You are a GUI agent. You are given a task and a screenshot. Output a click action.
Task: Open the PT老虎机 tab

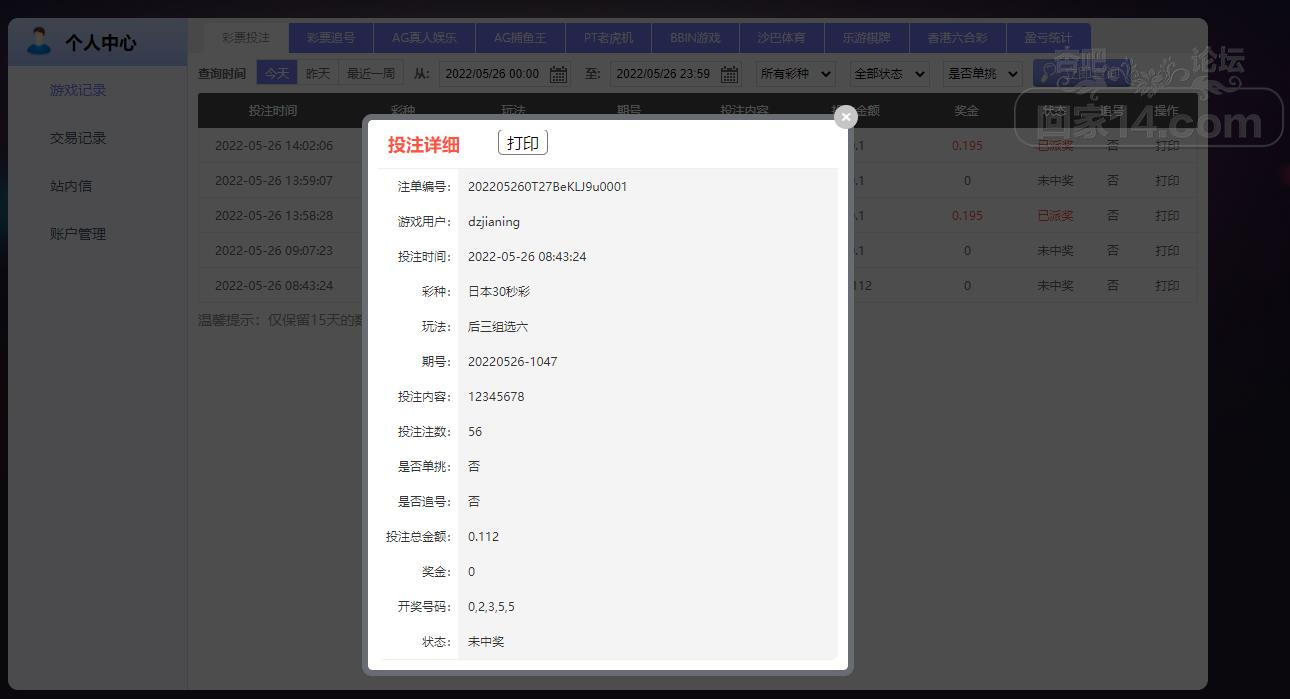click(608, 38)
